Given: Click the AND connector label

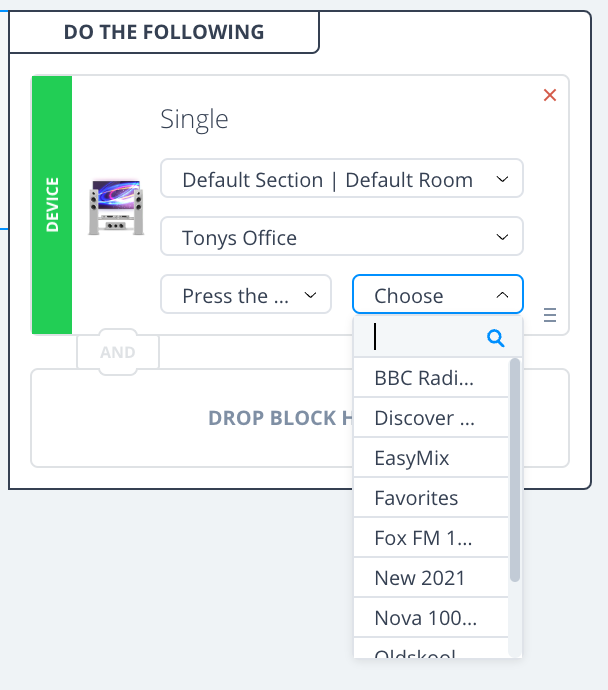Looking at the screenshot, I should (x=117, y=352).
